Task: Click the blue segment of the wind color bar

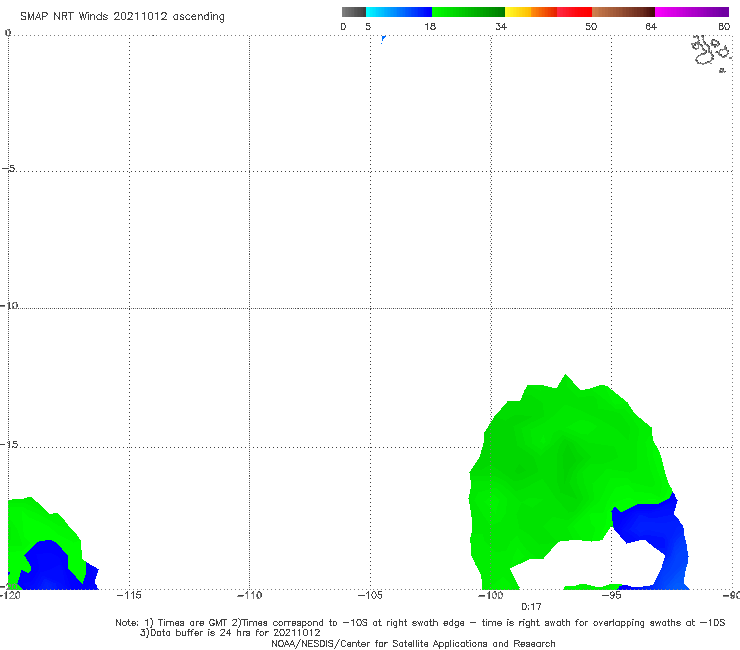Action: (399, 12)
